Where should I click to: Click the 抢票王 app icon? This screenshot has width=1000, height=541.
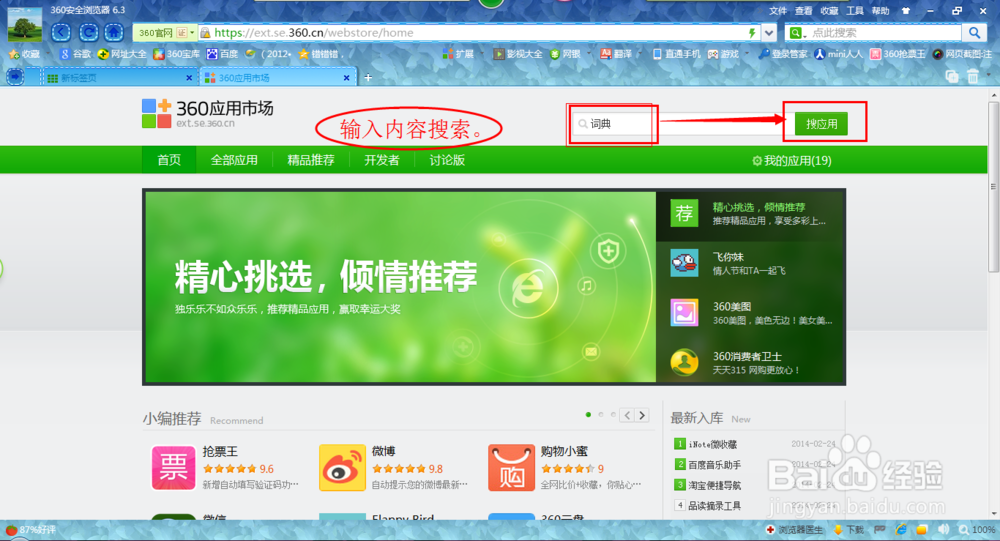pyautogui.click(x=173, y=468)
